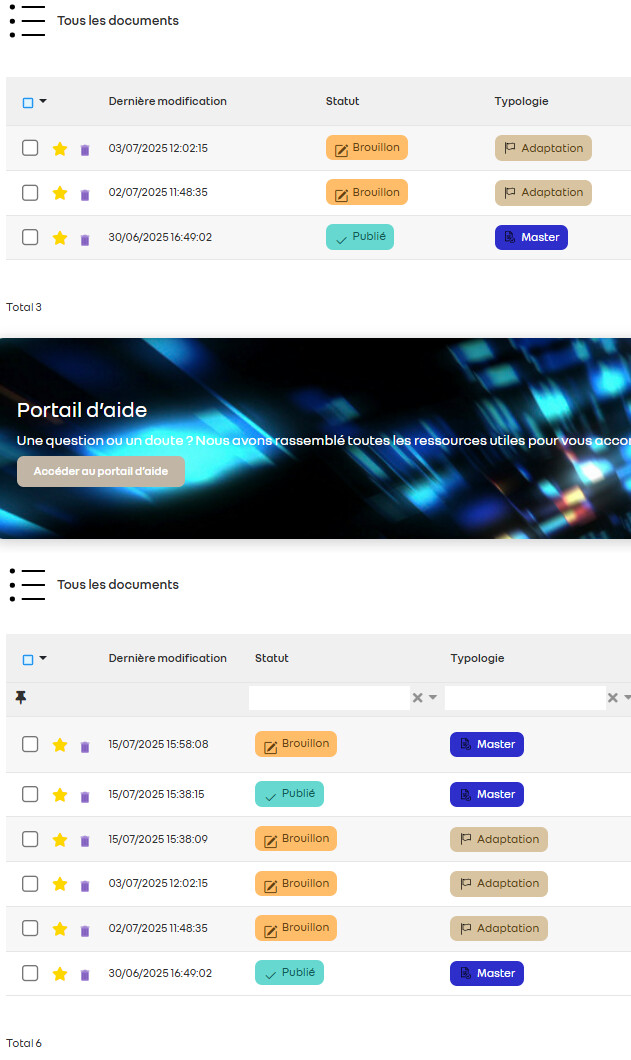Select the 15/07/2025 15:38:15 row checkbox

(30, 794)
